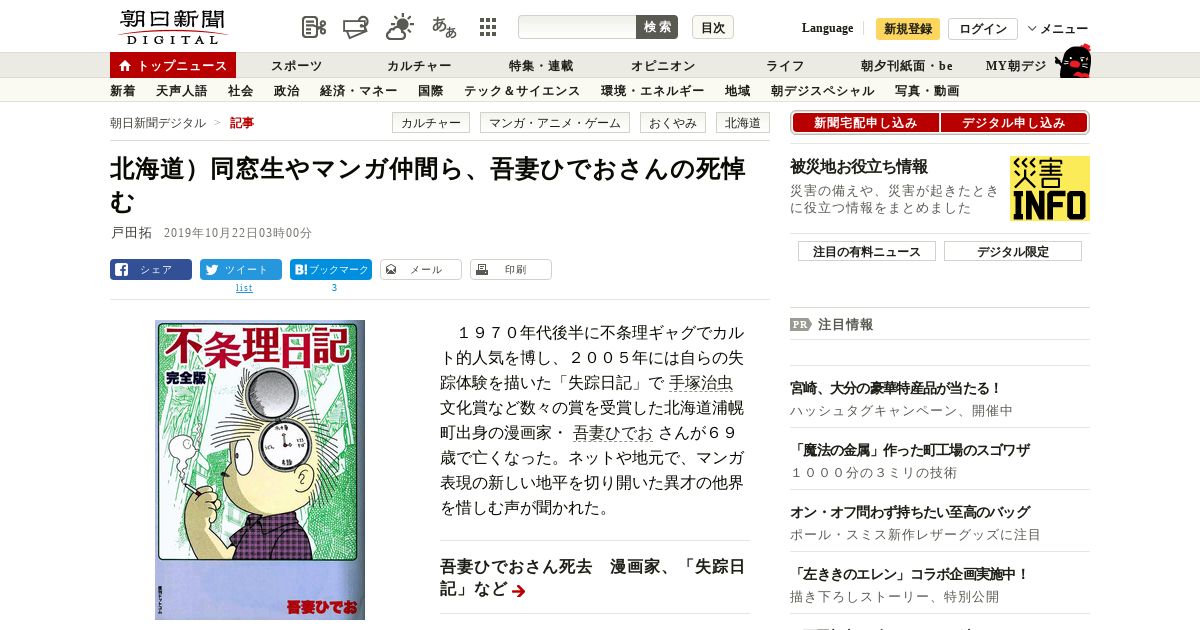This screenshot has height=630, width=1200.
Task: Open 新着 in the sub menu
Action: point(122,91)
